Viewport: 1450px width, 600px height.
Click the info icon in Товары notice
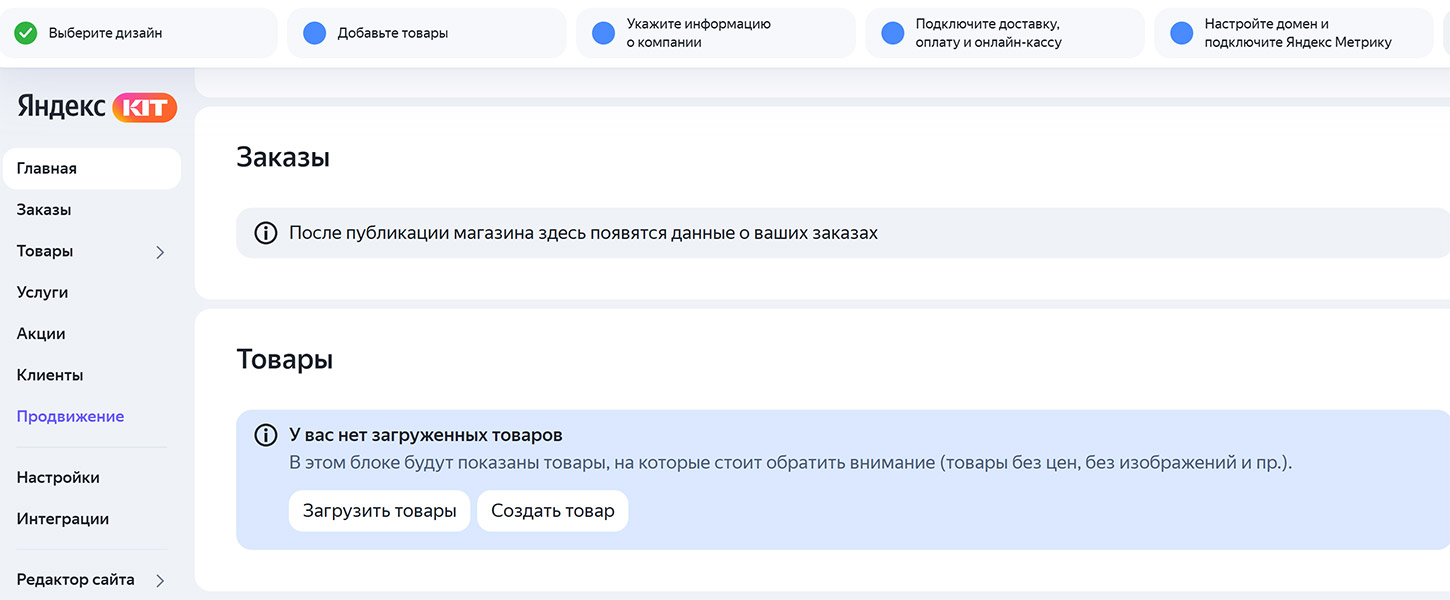[265, 436]
